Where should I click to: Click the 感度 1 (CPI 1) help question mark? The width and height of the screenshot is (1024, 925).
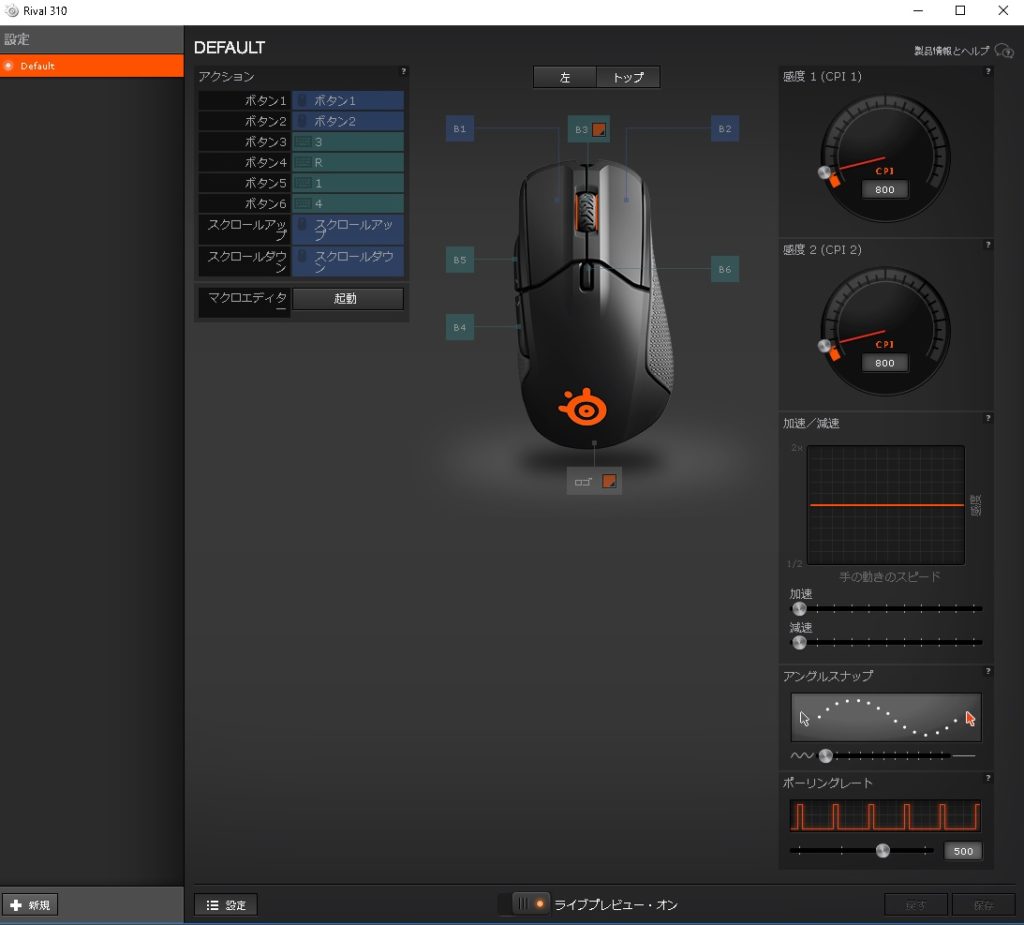coord(988,71)
